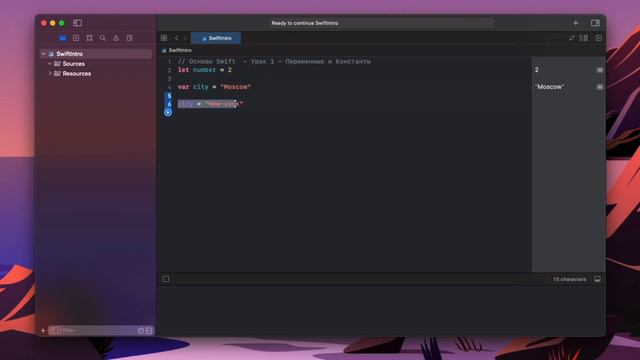The width and height of the screenshot is (640, 360).
Task: Toggle the debug area visibility icon
Action: click(x=597, y=279)
